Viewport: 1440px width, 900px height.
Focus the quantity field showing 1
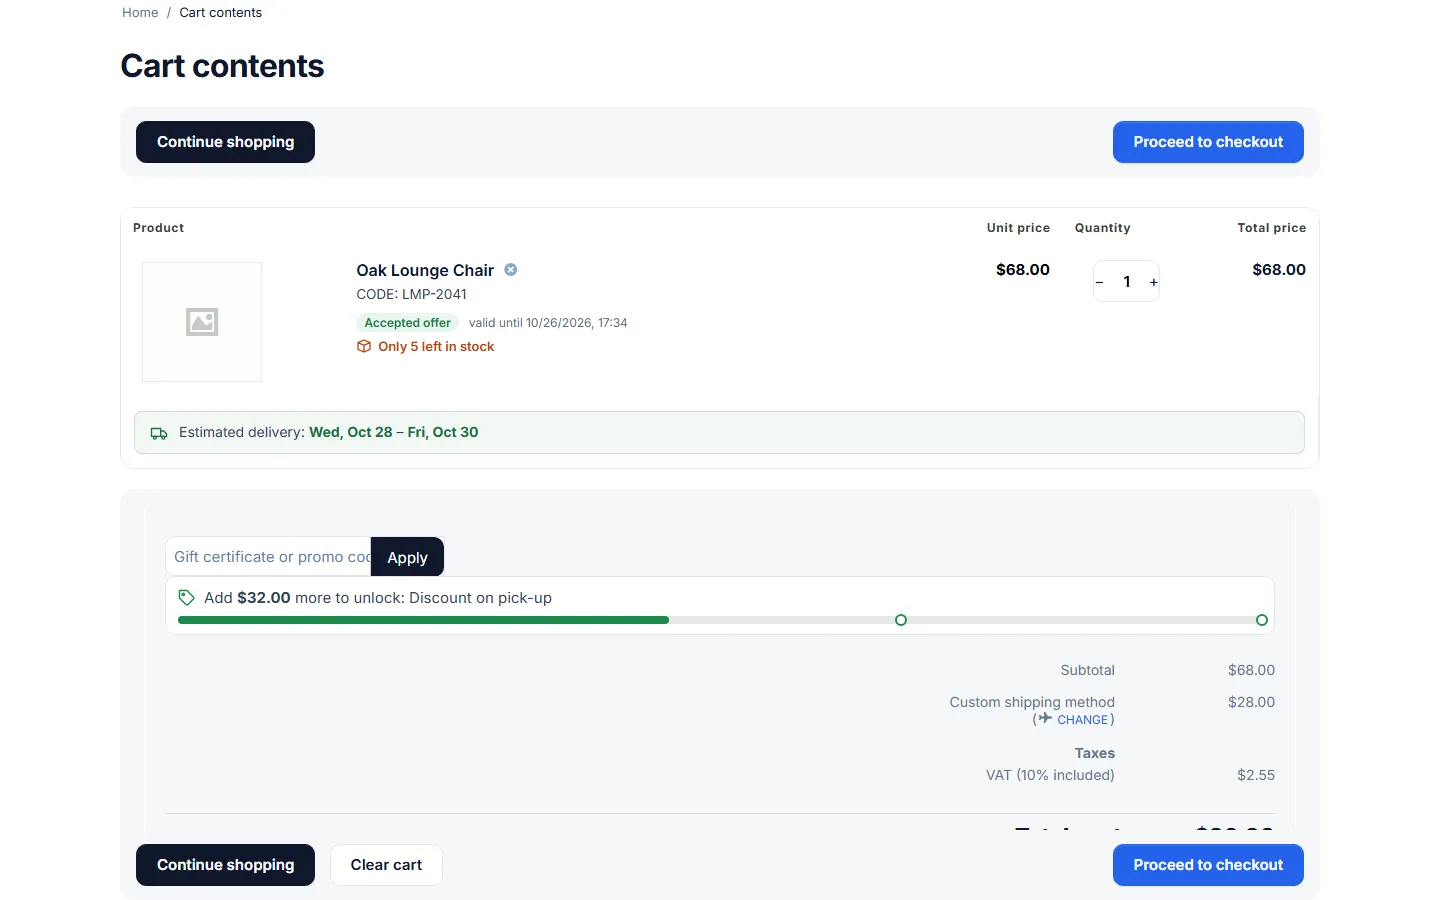(x=1126, y=282)
